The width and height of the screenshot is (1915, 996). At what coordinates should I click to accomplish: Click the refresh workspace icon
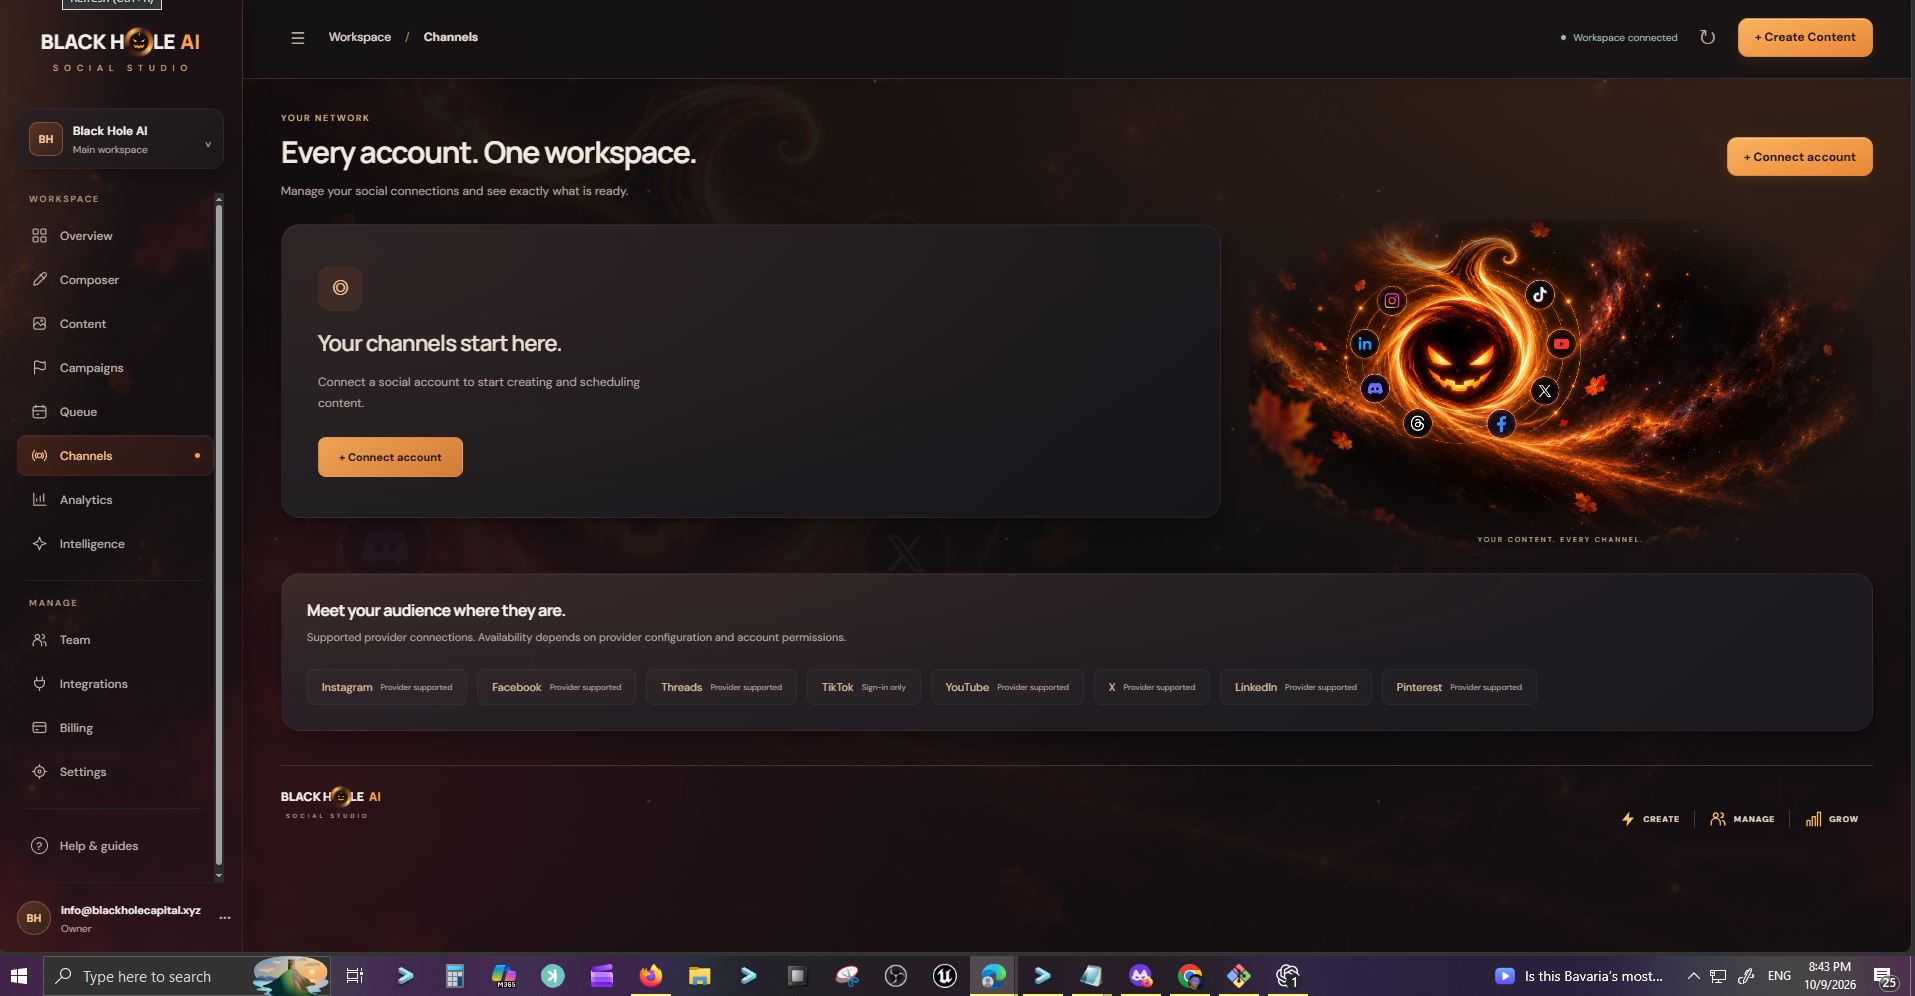coord(1707,38)
